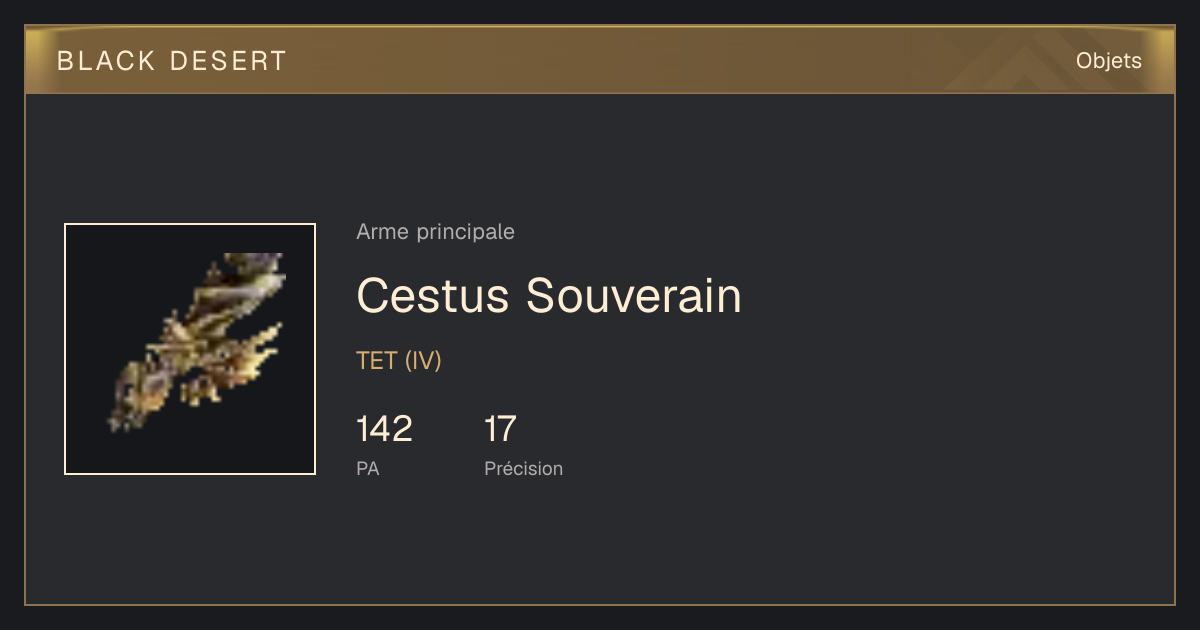
Task: Click the word Souverain in item name
Action: (634, 295)
